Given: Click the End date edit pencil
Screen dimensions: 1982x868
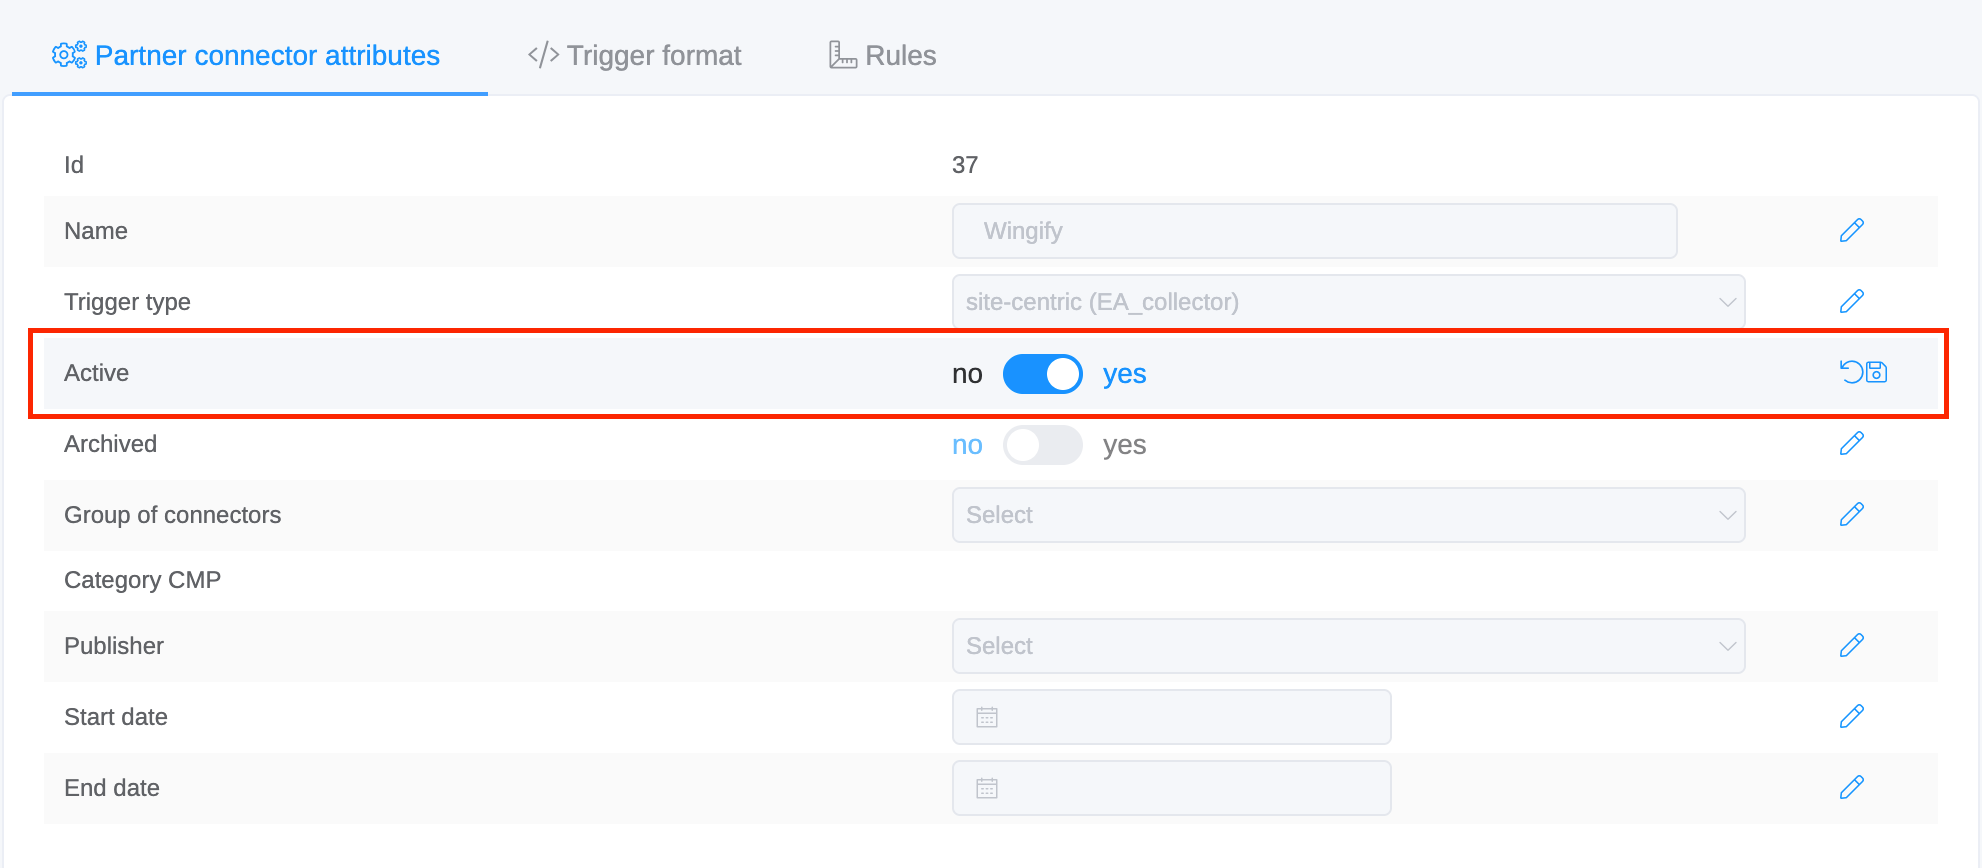Looking at the screenshot, I should [x=1851, y=788].
